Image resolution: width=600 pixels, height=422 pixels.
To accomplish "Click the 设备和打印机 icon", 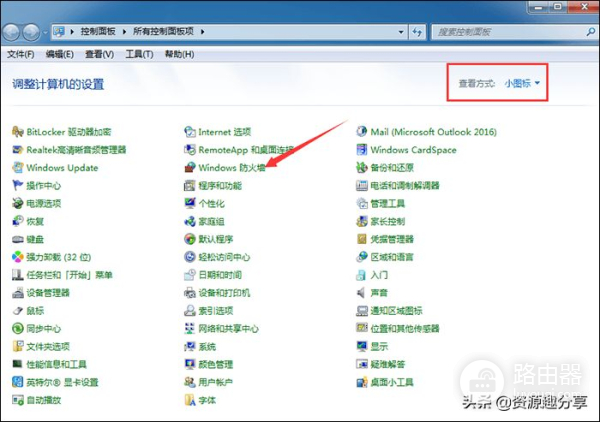I will [190, 293].
